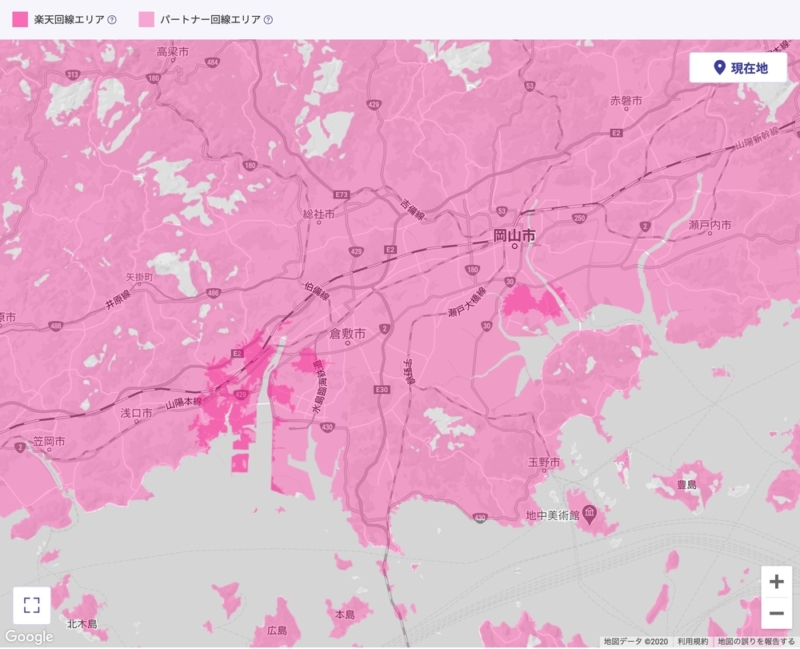Click the 笠岡市 city label
The width and height of the screenshot is (800, 649).
point(49,441)
